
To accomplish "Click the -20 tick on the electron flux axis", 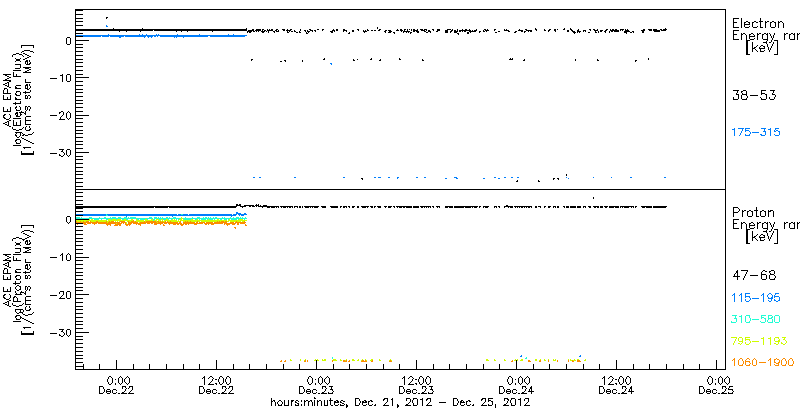I will pos(62,115).
